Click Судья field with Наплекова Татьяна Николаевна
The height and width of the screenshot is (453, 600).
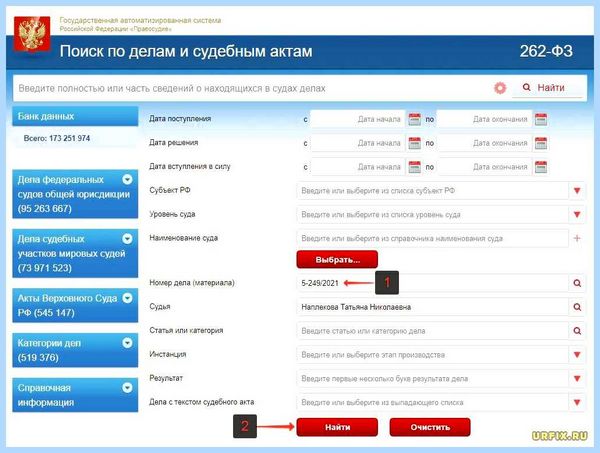click(432, 307)
